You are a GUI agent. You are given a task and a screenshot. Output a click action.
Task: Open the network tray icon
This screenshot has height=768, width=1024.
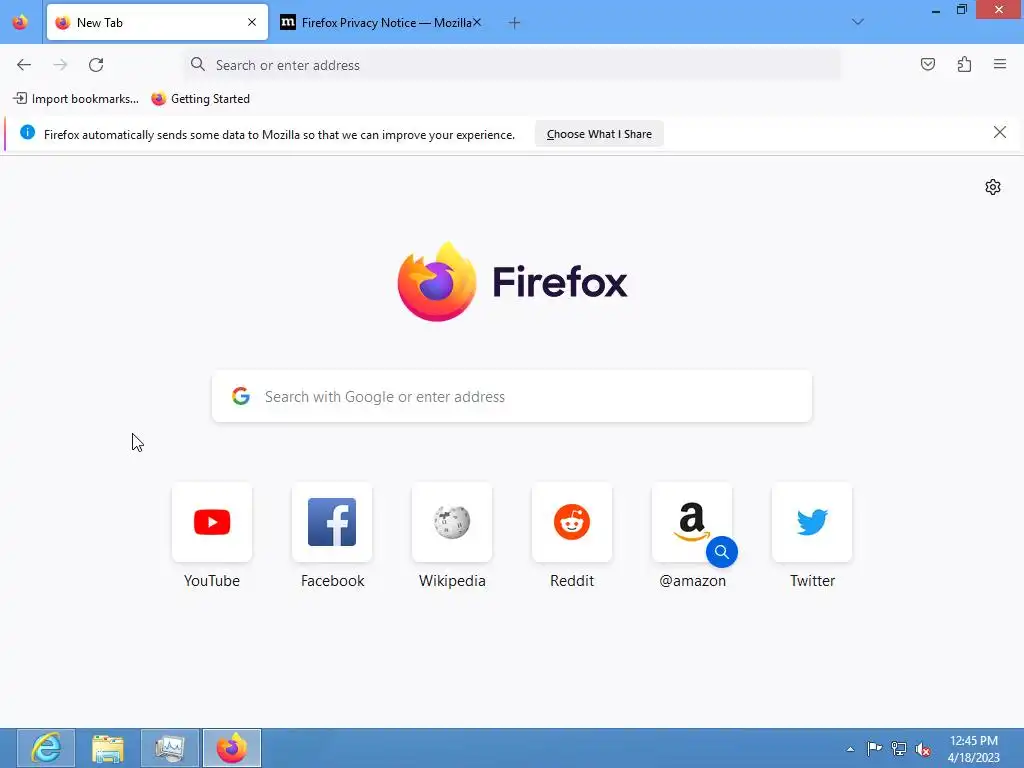[899, 748]
